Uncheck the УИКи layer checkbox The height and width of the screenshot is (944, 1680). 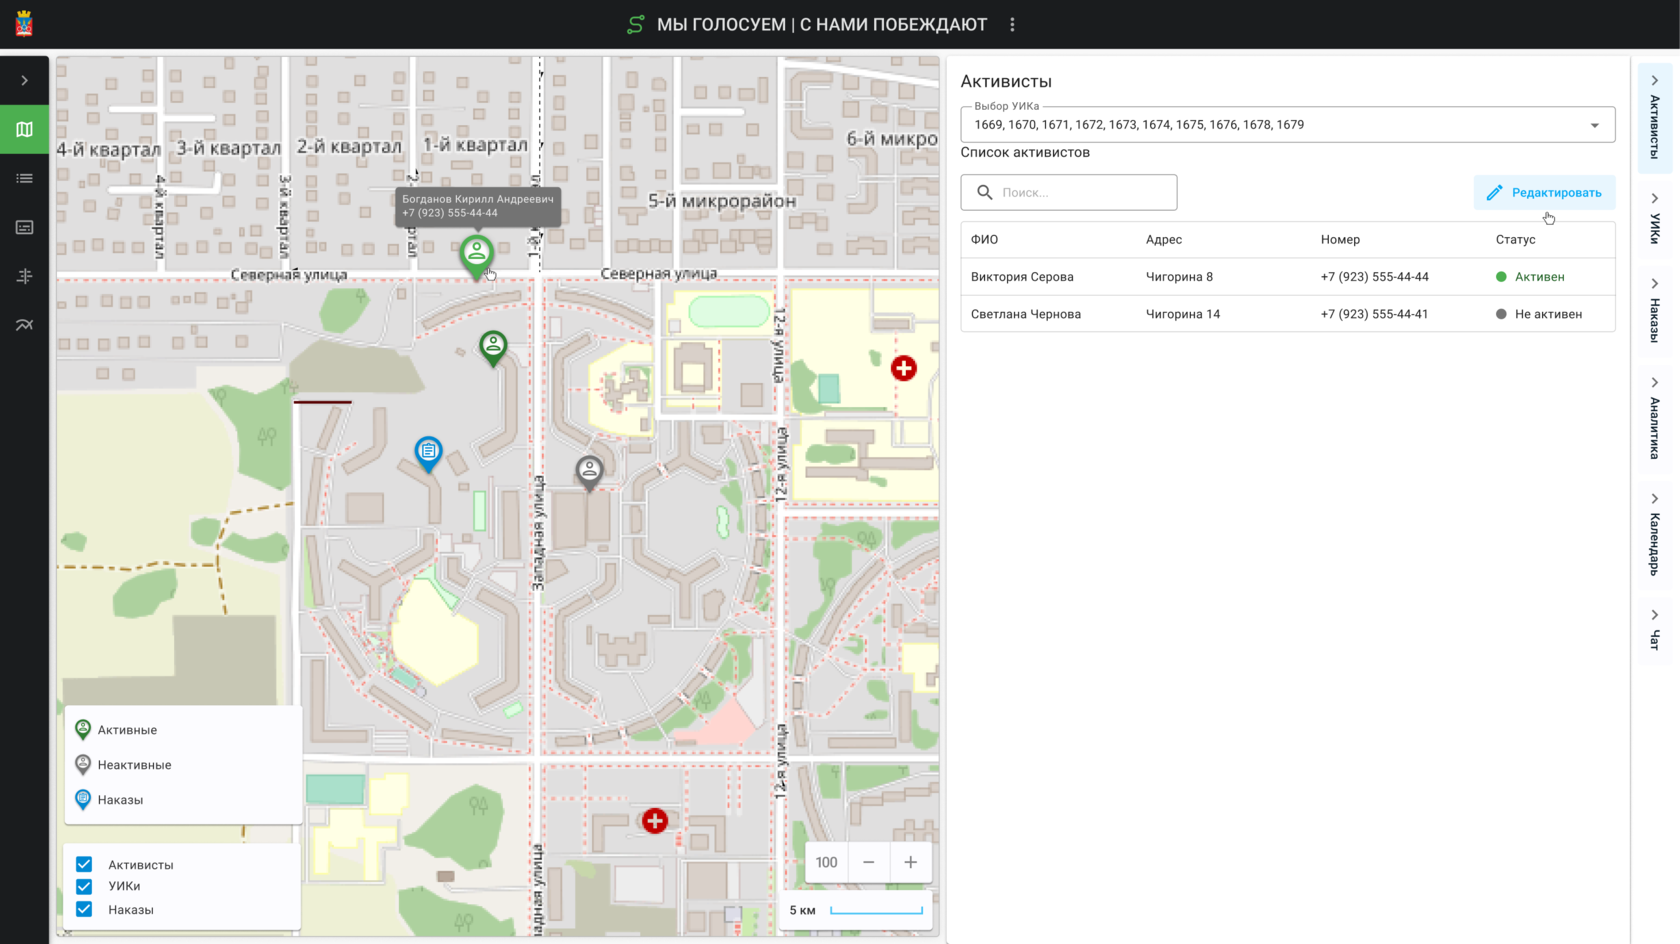(x=84, y=886)
